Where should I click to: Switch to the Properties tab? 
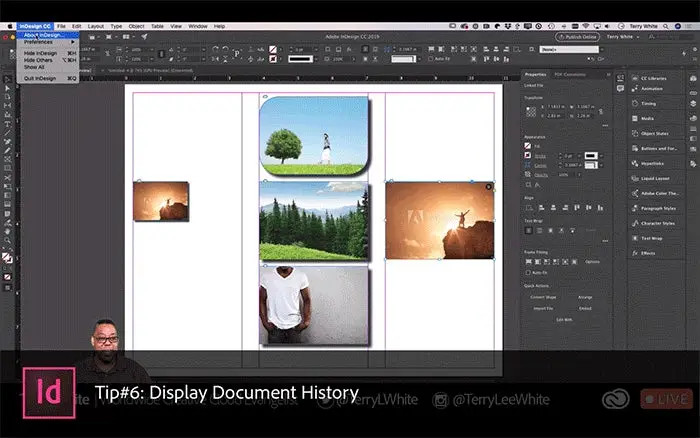coord(536,74)
